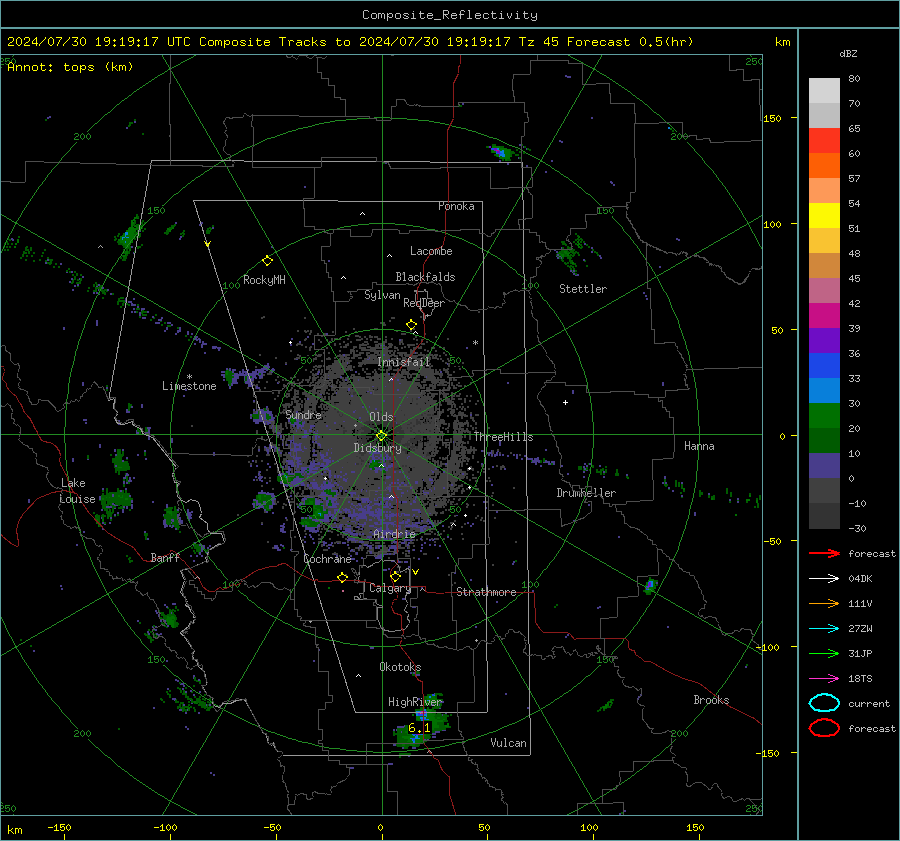Click the orange 111V arrow legend icon
This screenshot has width=900, height=841.
click(x=824, y=603)
